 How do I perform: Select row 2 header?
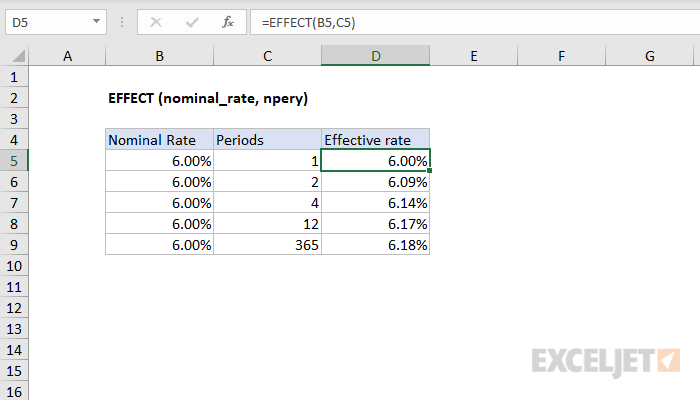(14, 98)
